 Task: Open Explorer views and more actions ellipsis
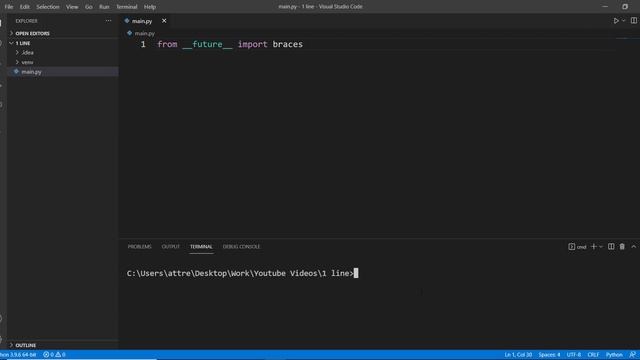click(108, 21)
